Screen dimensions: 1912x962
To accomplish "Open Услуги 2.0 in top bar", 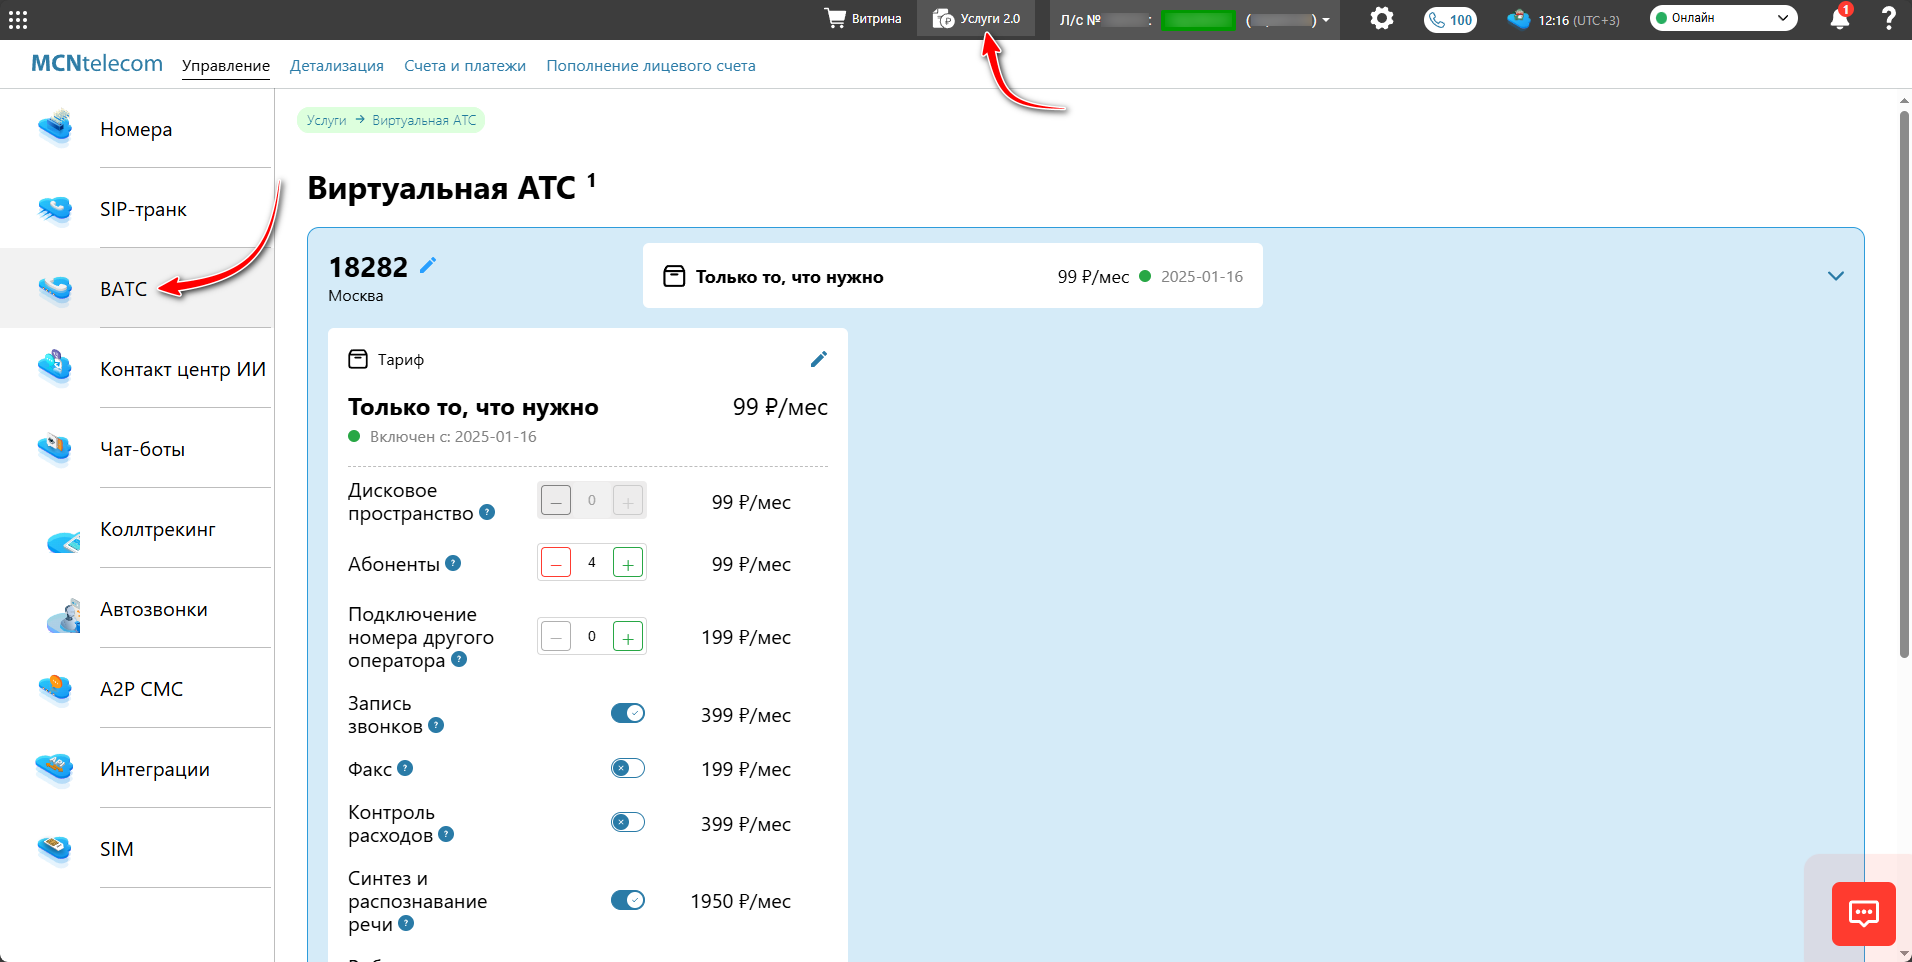I will (x=976, y=19).
